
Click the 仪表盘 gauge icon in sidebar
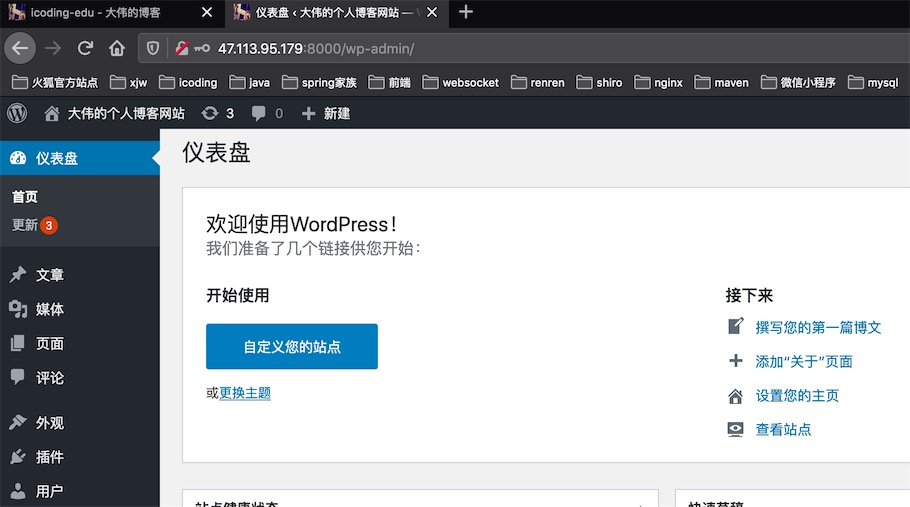click(18, 158)
